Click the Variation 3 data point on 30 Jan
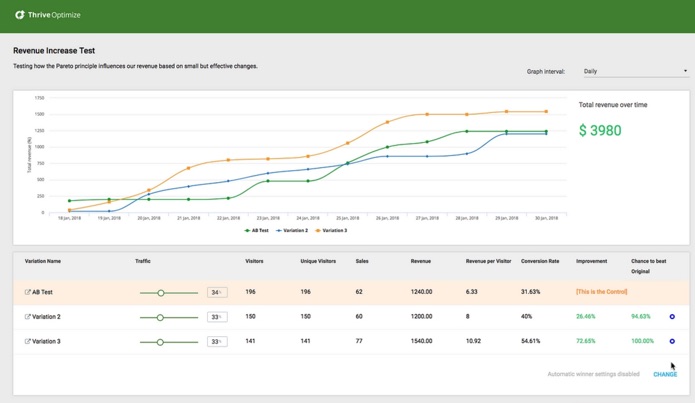 (546, 112)
